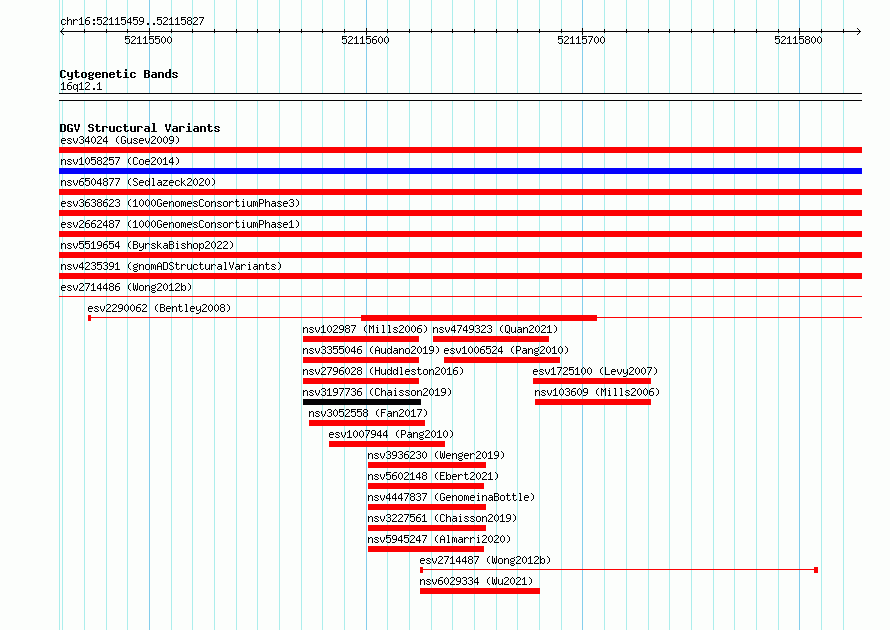Click the ruler's right arrow end
This screenshot has height=630, width=890.
[859, 32]
